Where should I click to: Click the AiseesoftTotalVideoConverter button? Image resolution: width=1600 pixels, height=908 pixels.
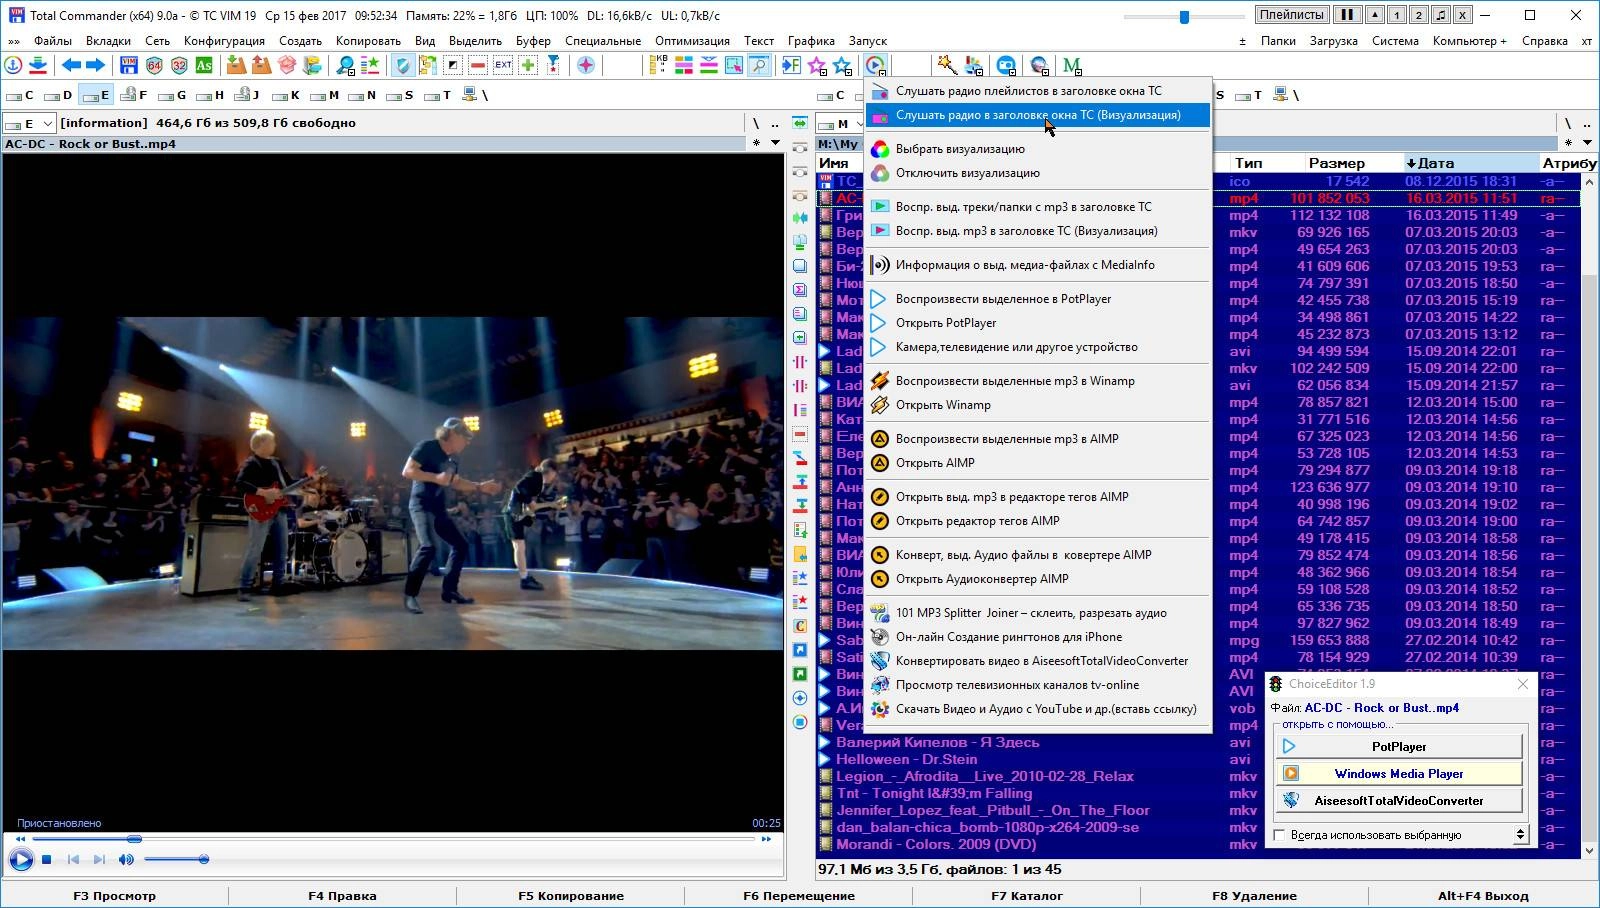1399,800
